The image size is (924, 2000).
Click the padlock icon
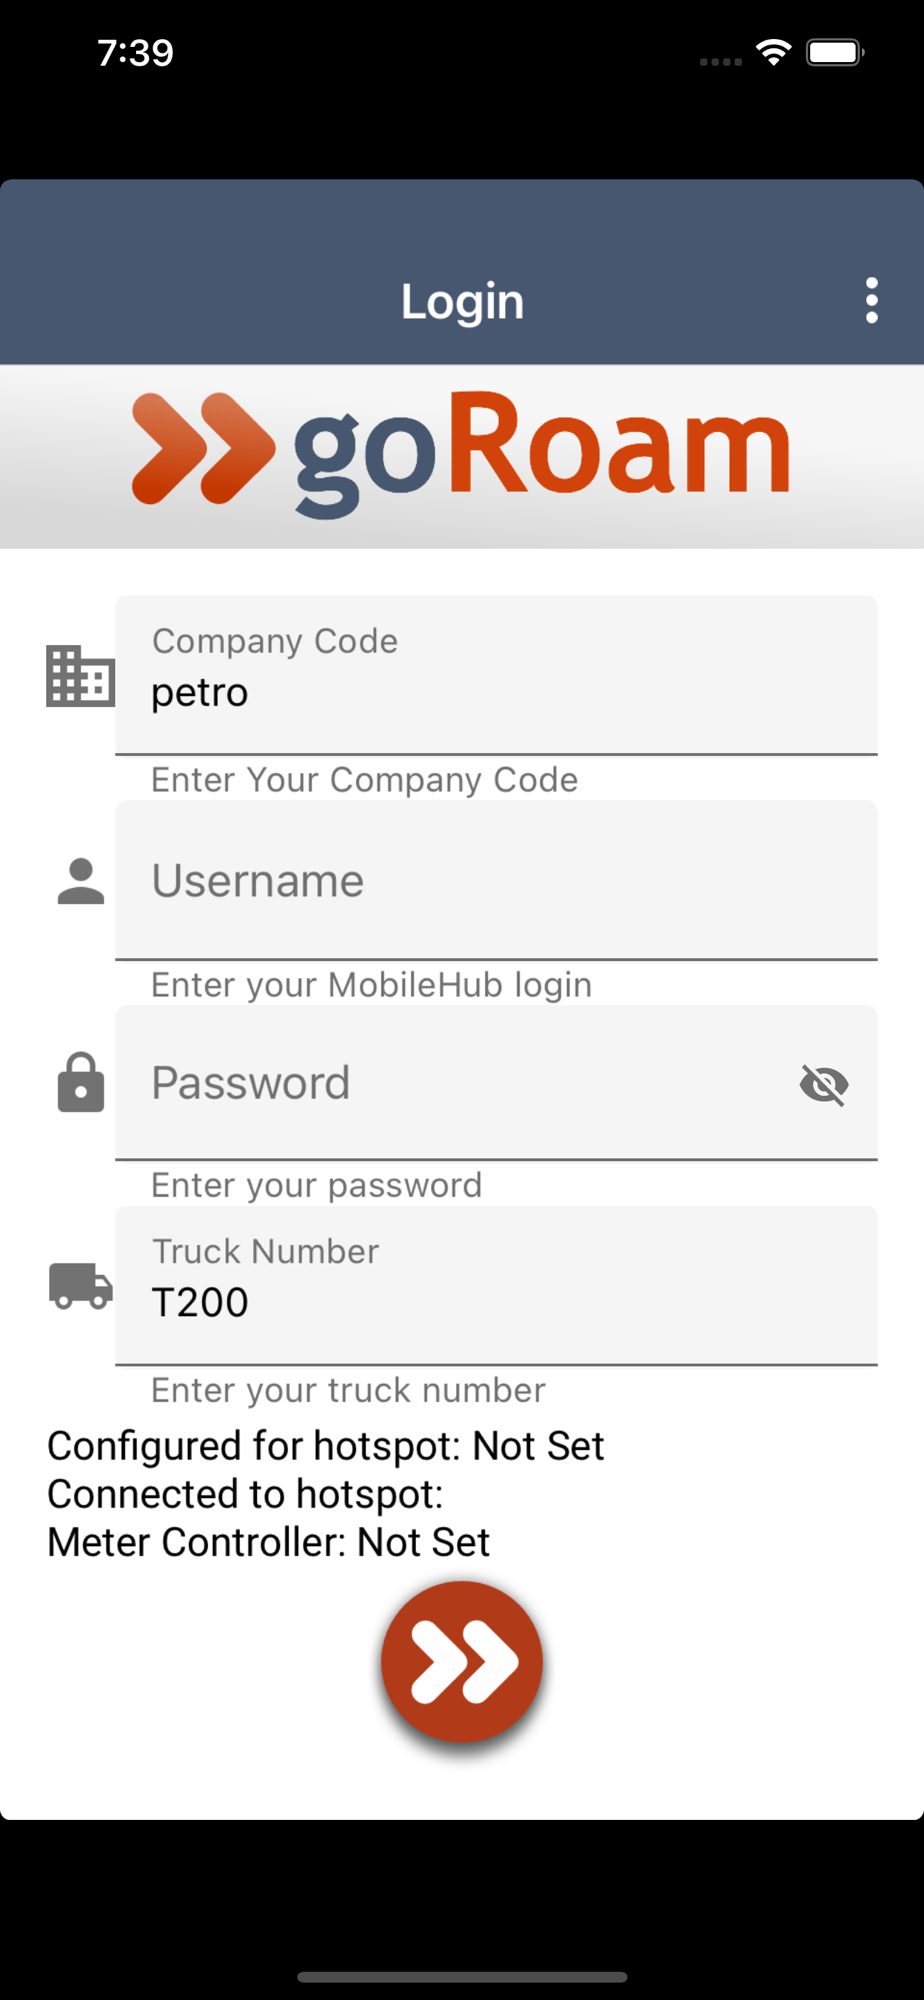click(x=80, y=1083)
